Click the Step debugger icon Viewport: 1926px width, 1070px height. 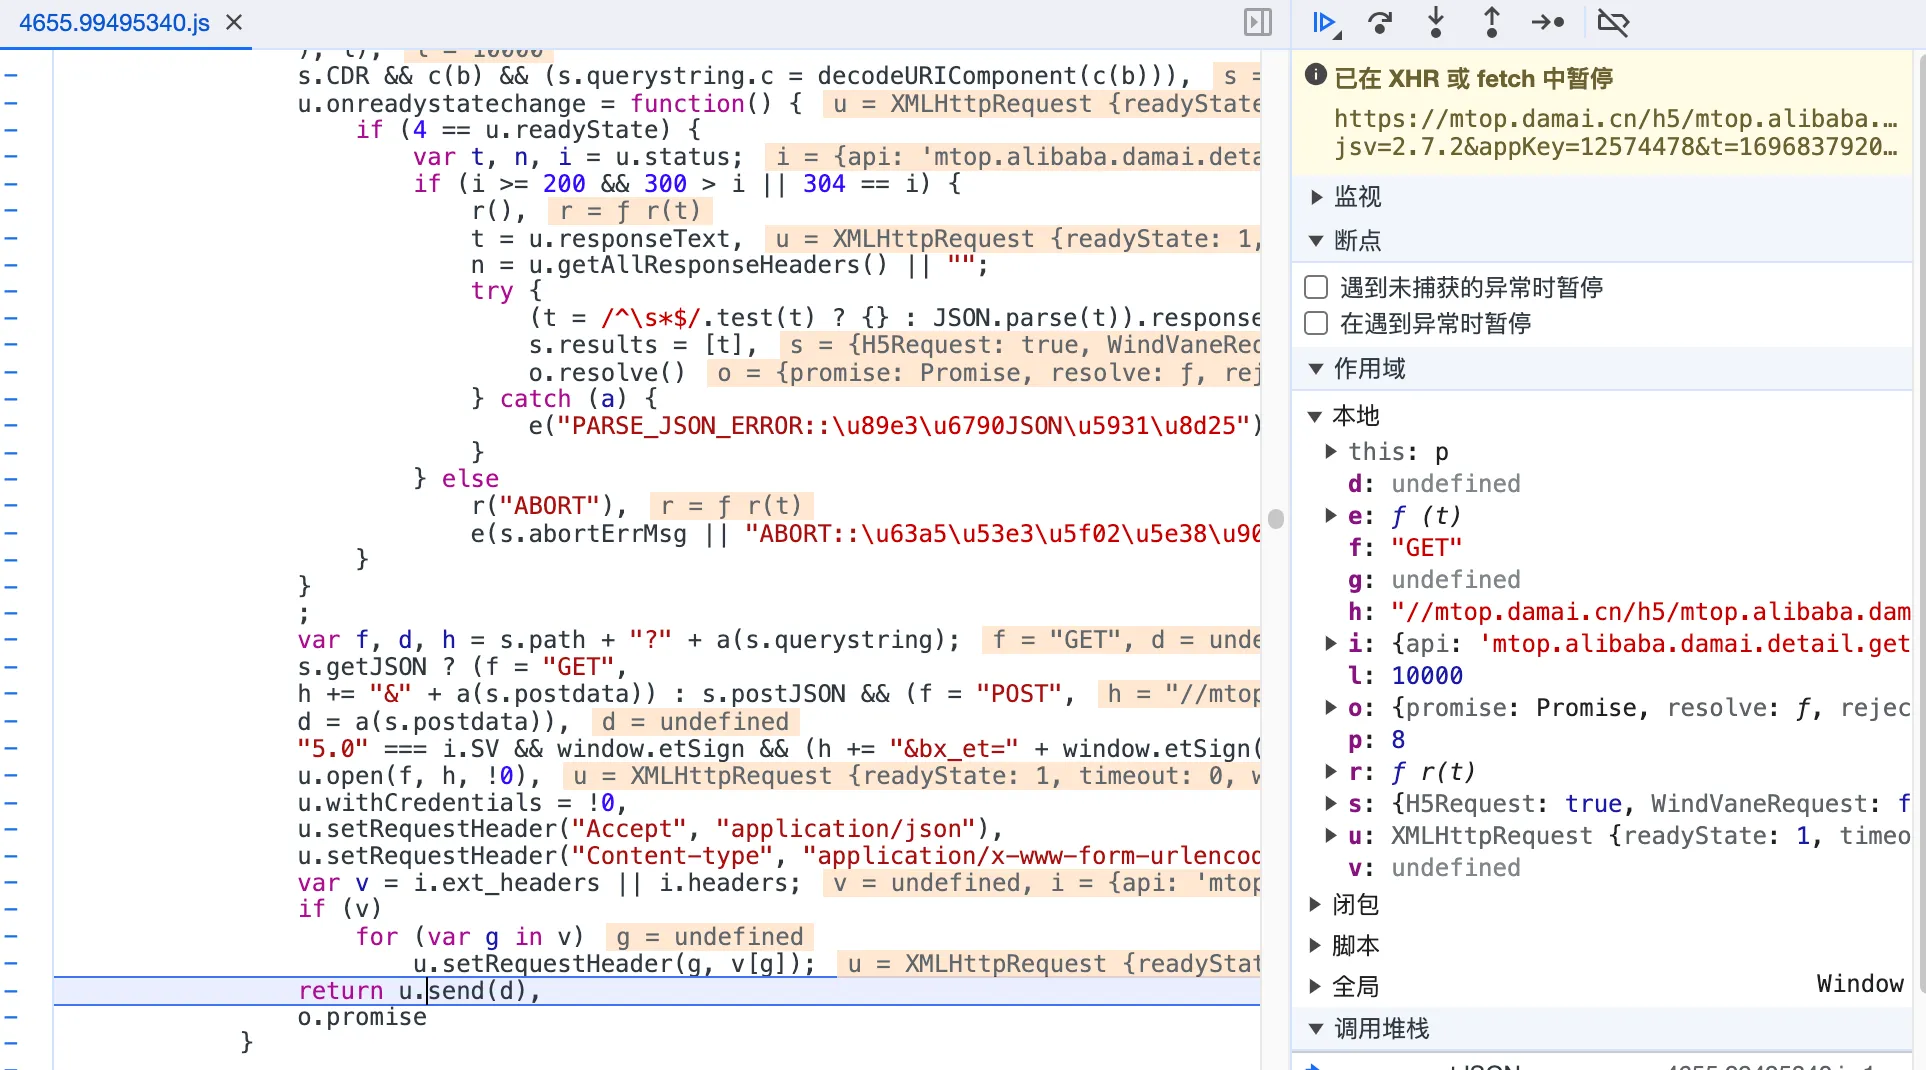1547,23
